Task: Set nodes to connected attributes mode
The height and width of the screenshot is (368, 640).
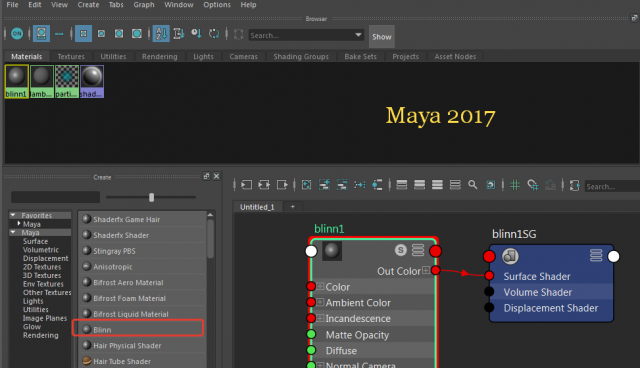Action: coord(420,185)
